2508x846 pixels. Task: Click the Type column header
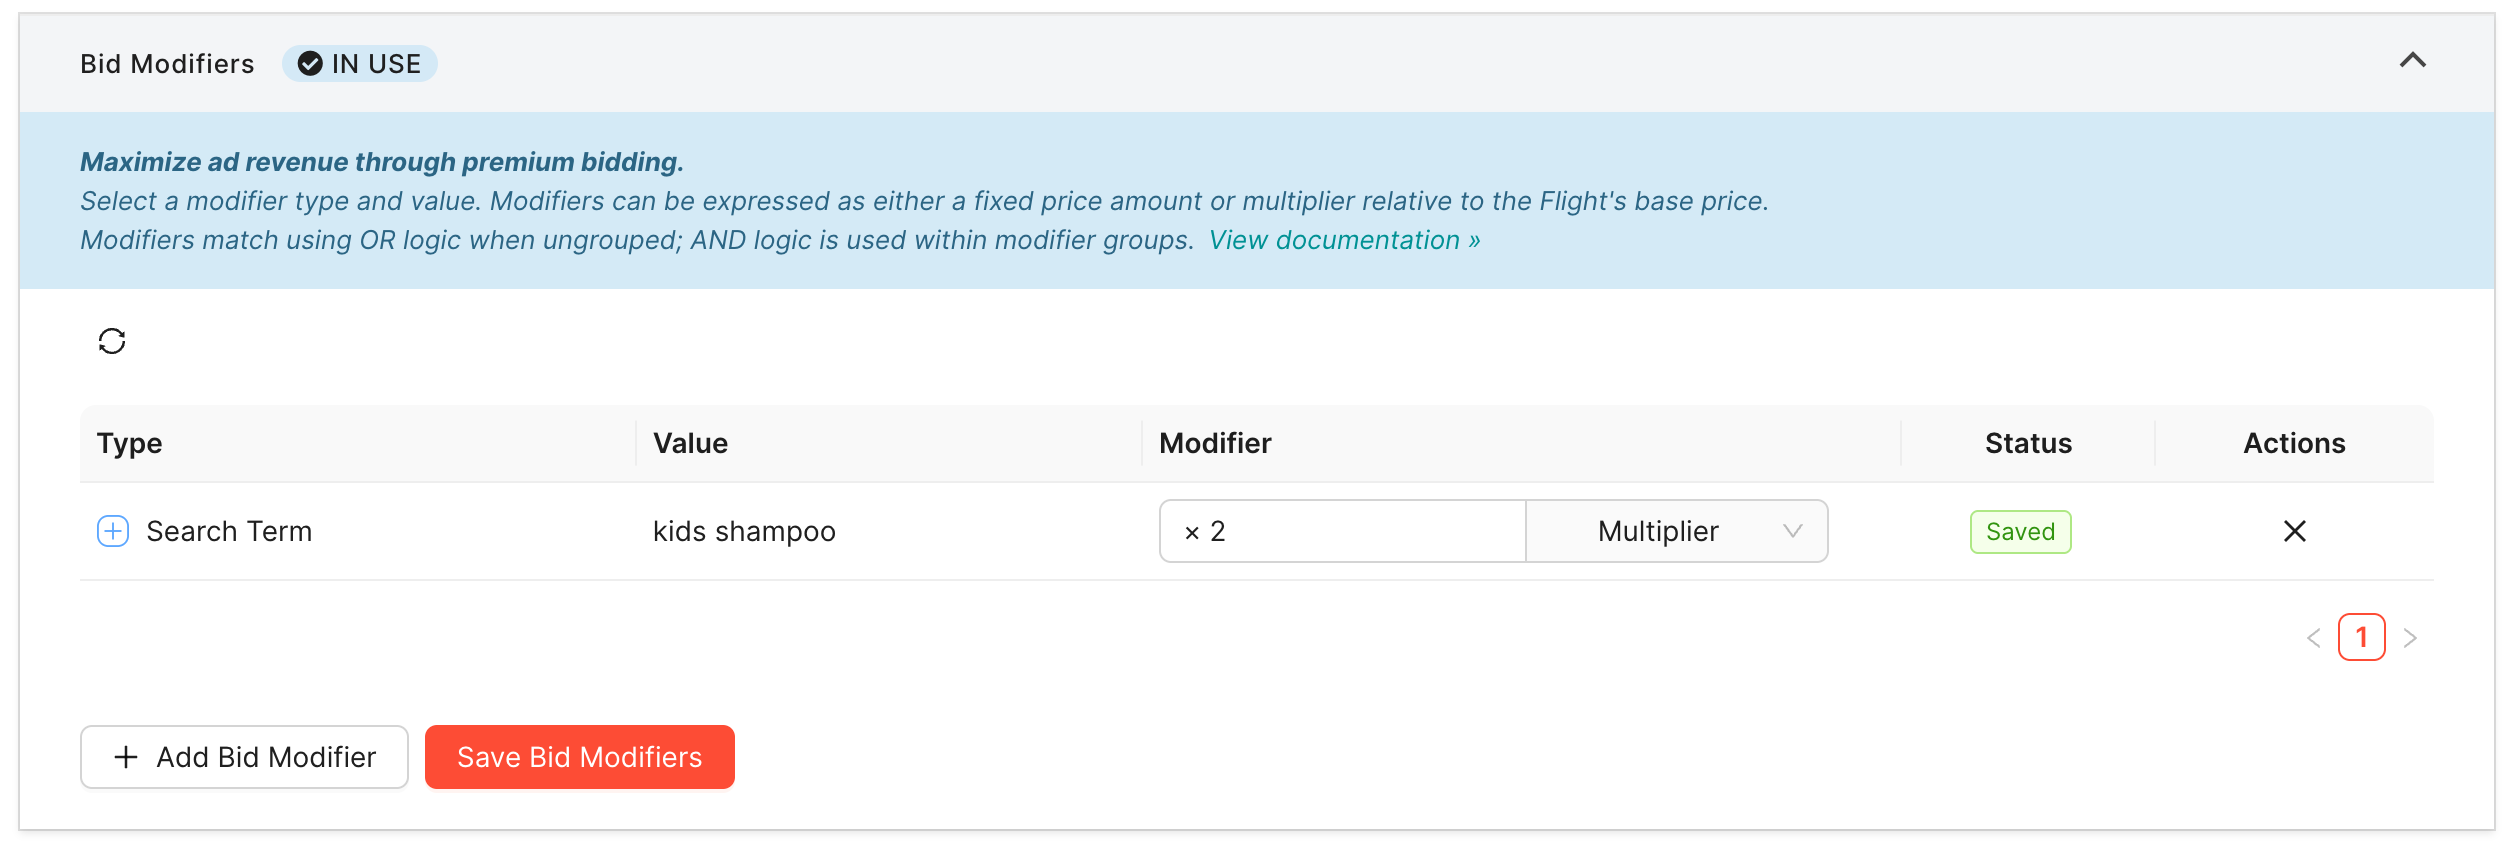pyautogui.click(x=129, y=443)
